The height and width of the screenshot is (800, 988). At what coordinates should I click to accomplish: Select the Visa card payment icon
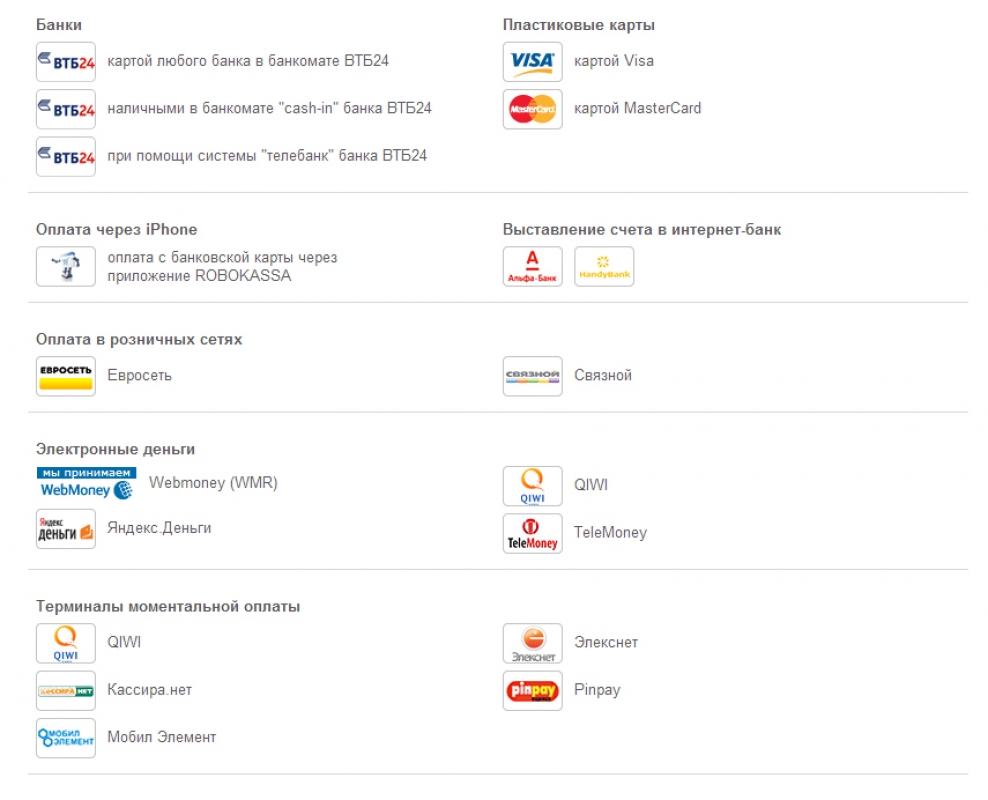tap(532, 62)
